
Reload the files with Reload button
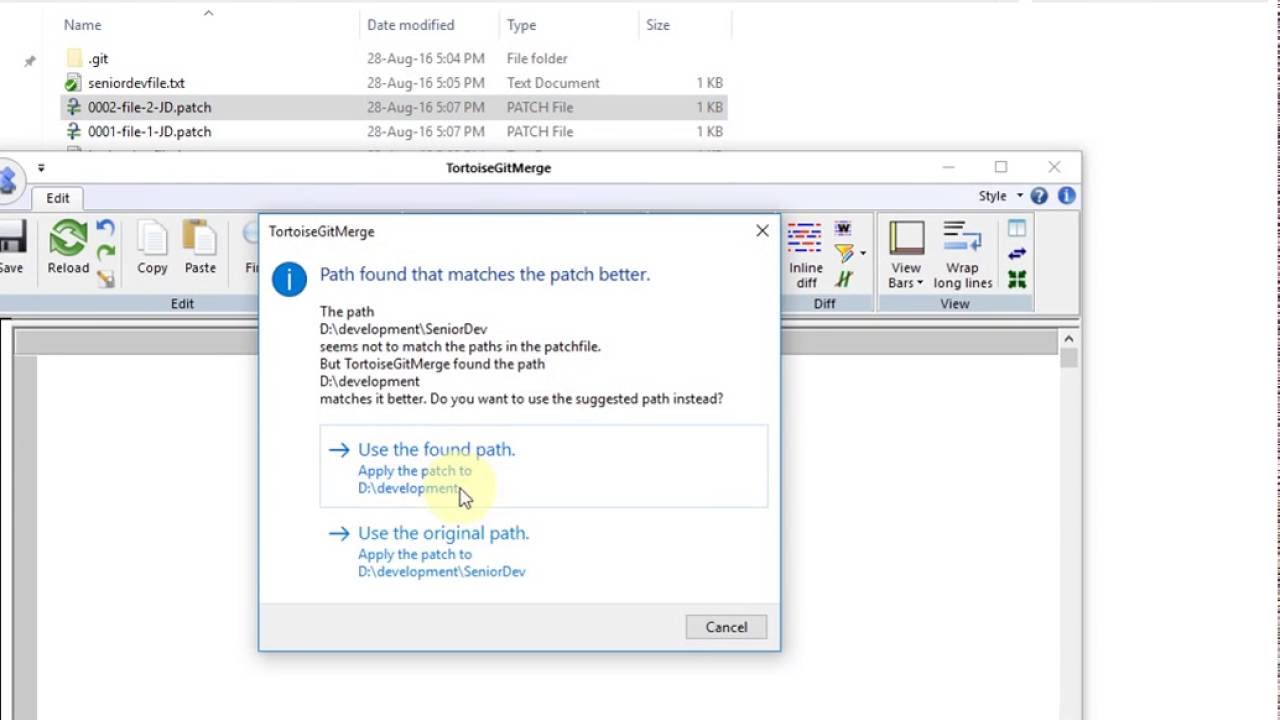(x=68, y=247)
